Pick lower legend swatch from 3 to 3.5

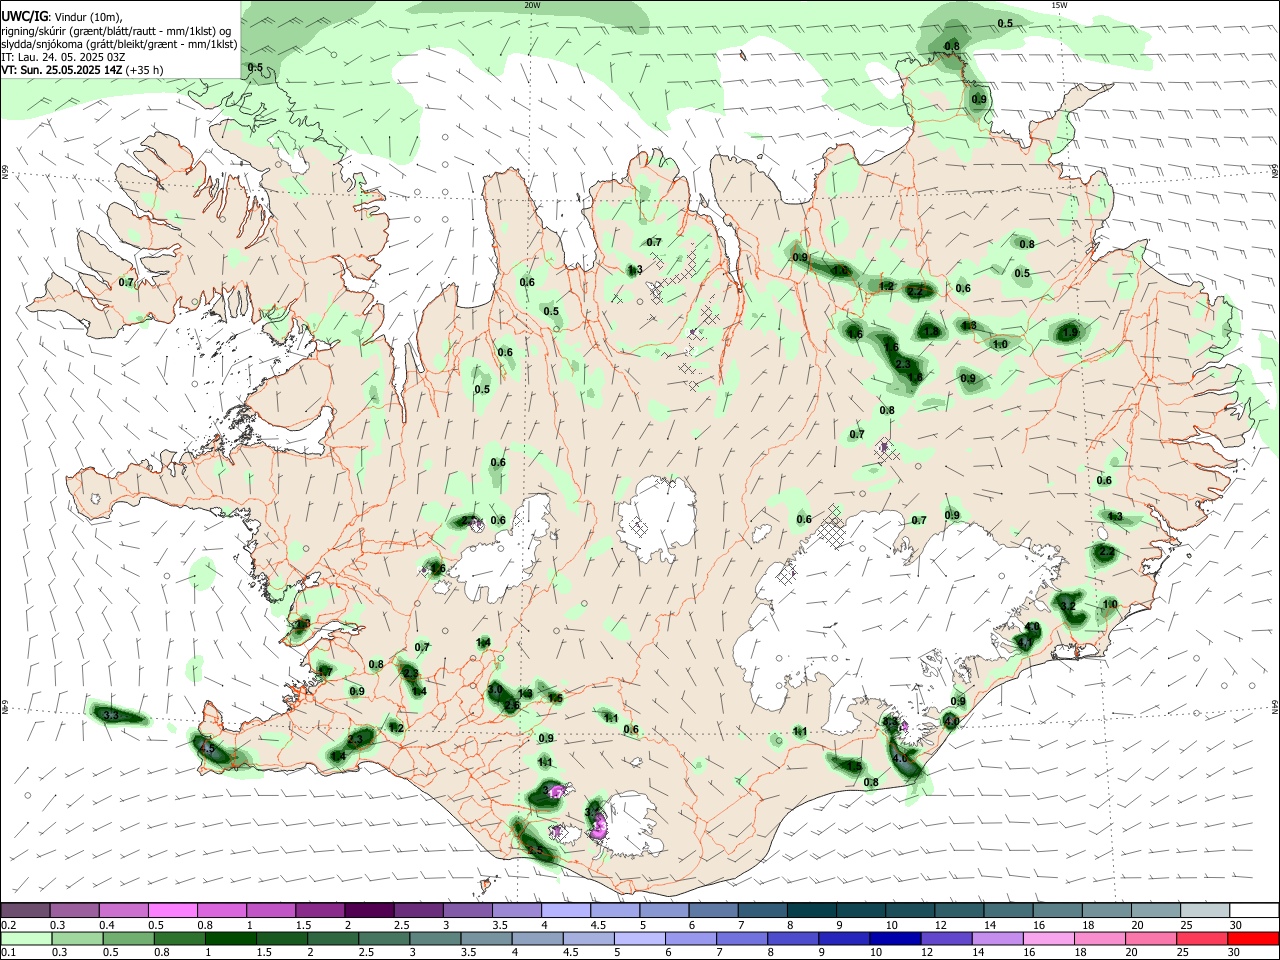pyautogui.click(x=435, y=938)
